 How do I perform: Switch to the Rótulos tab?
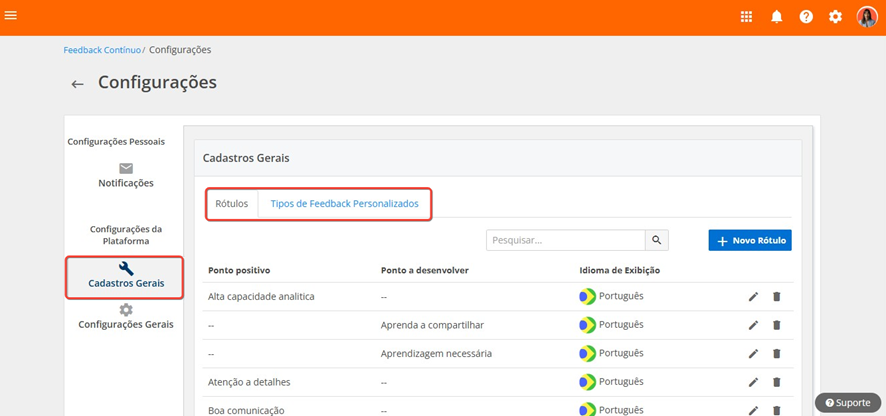(232, 204)
